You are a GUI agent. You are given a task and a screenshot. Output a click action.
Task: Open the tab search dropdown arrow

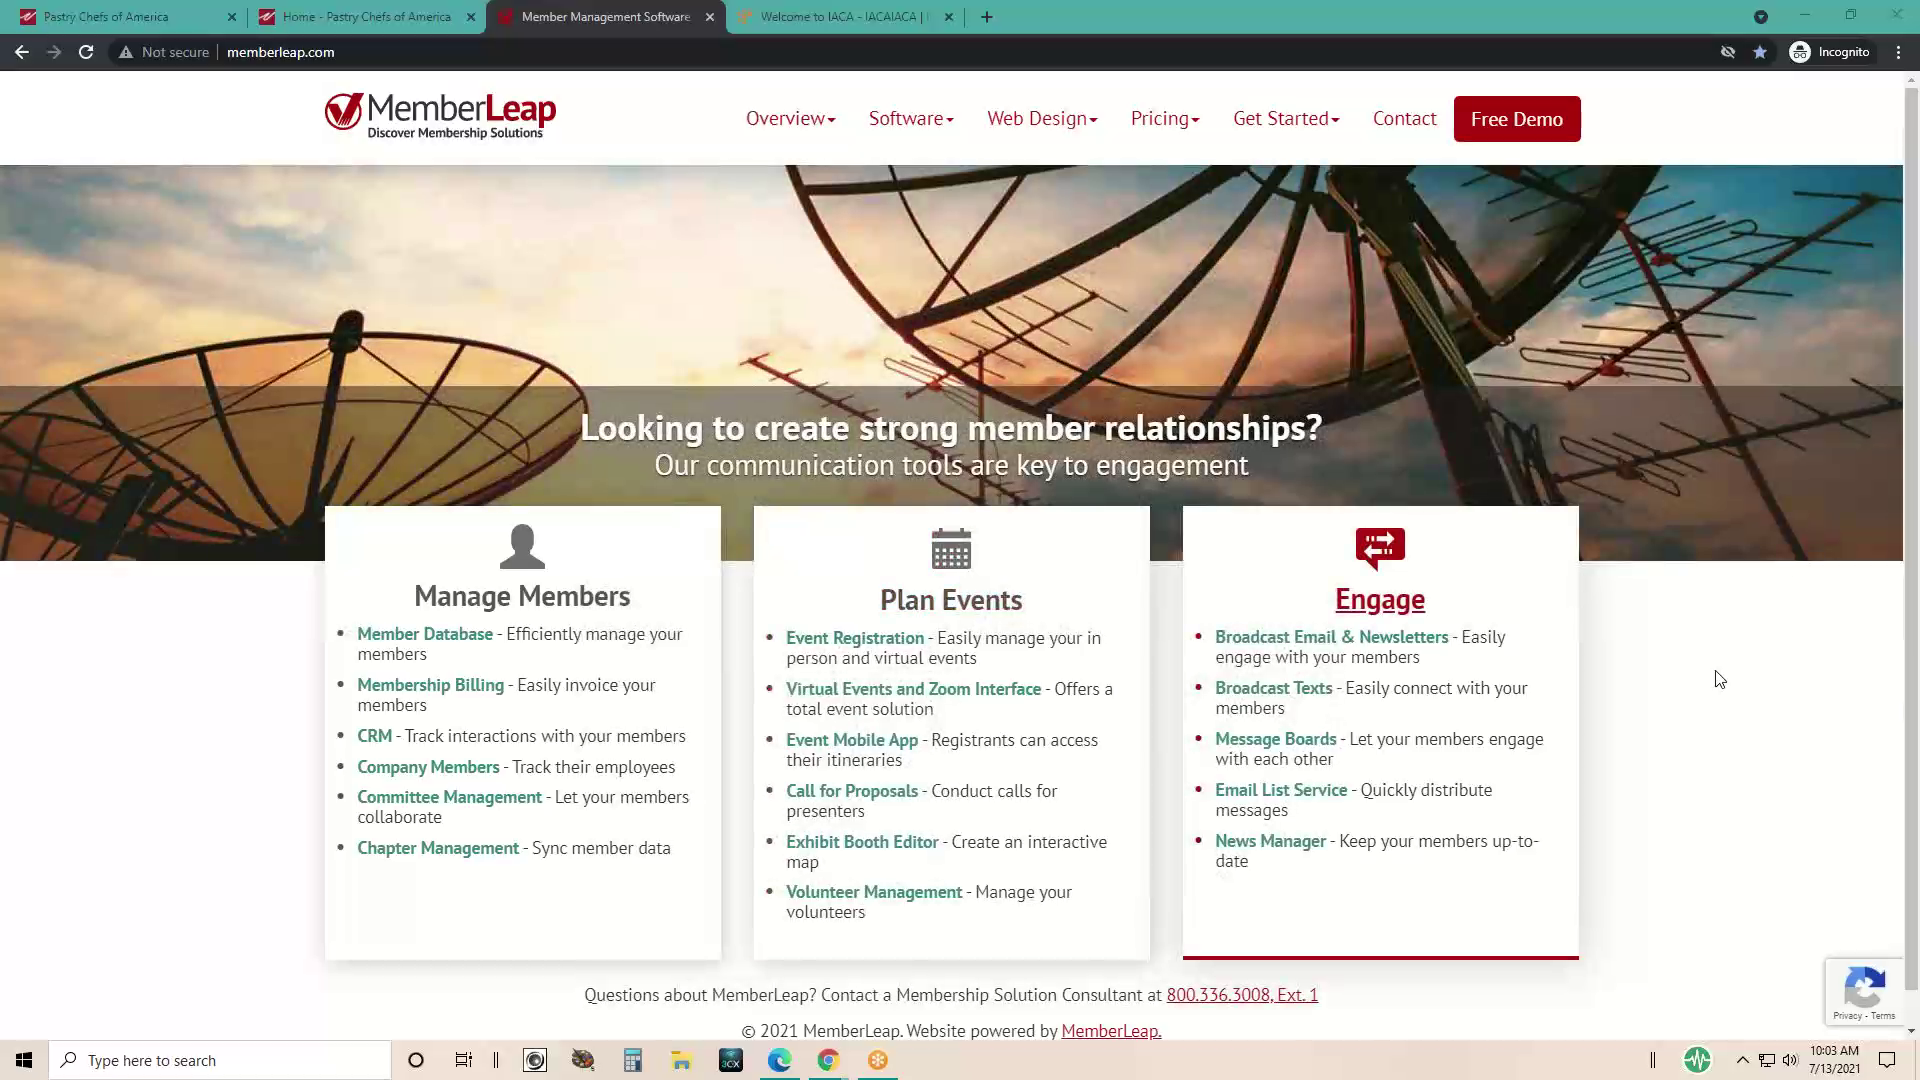tap(1761, 17)
